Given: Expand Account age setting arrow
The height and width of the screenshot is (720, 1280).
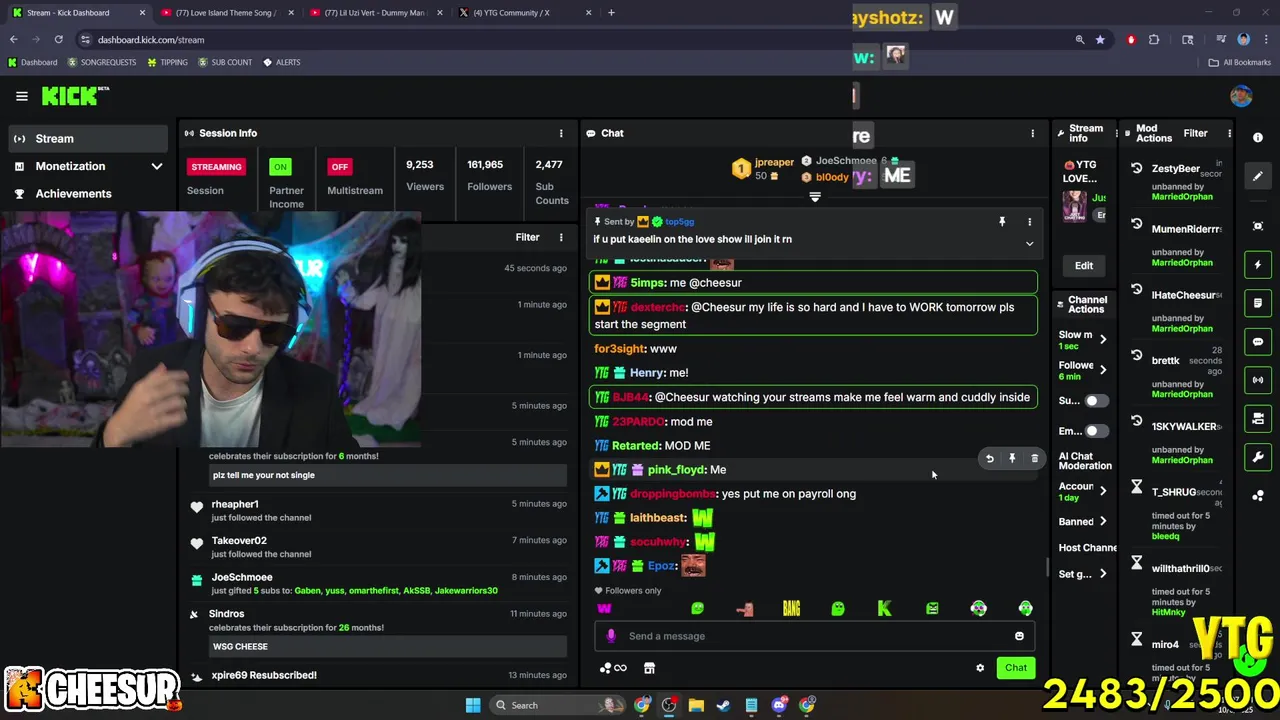Looking at the screenshot, I should [1102, 491].
